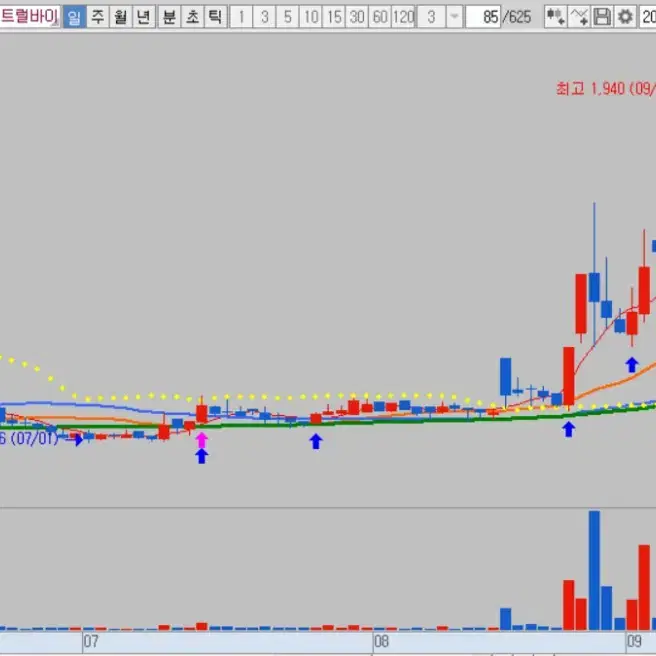
Task: Switch to minute (분) chart period
Action: click(x=169, y=17)
